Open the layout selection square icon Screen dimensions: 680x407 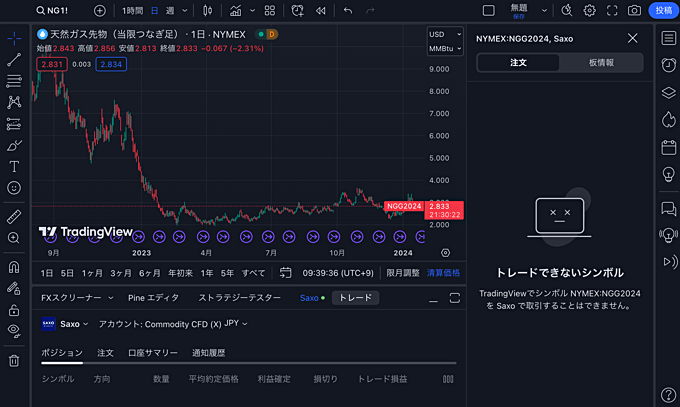(x=489, y=10)
